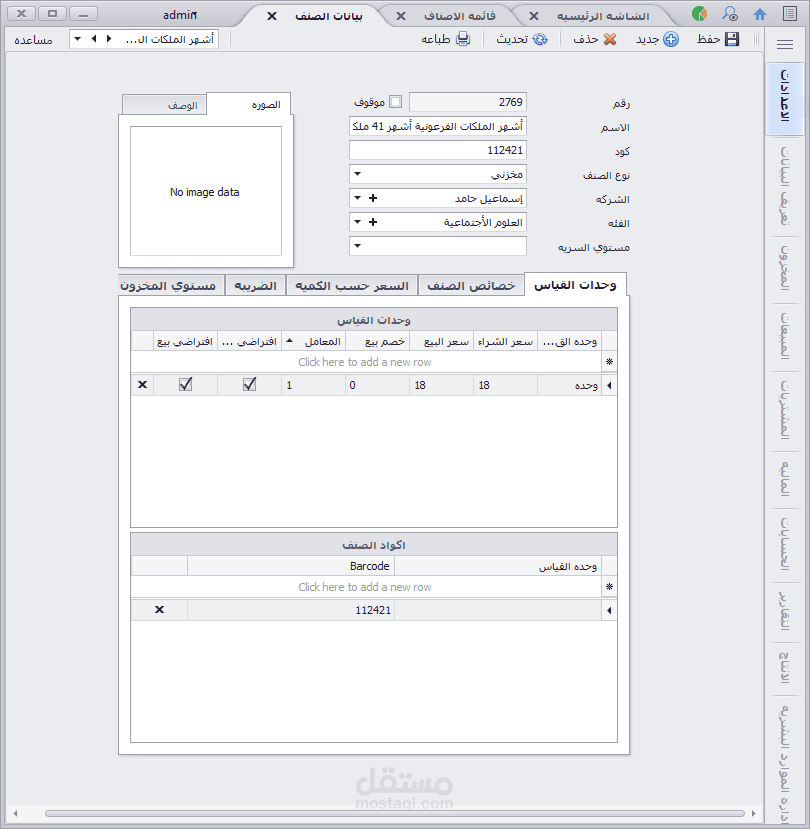The height and width of the screenshot is (829, 810).
Task: Click 'Click here to add a new row' in units grid
Action: point(365,362)
